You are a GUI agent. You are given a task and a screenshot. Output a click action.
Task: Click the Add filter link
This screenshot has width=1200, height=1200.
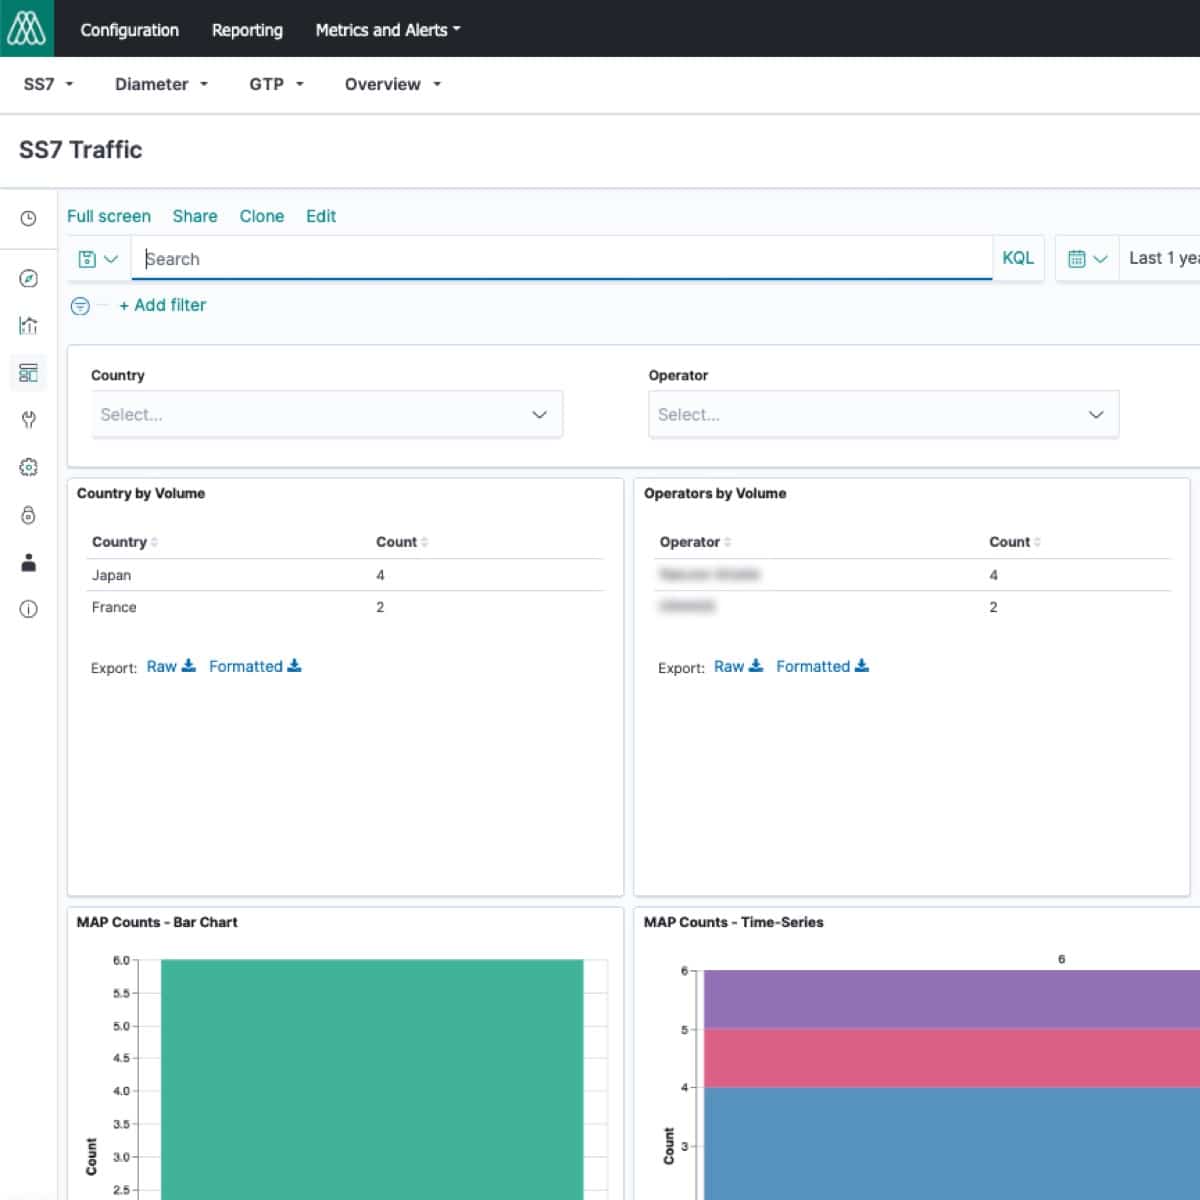tap(163, 305)
